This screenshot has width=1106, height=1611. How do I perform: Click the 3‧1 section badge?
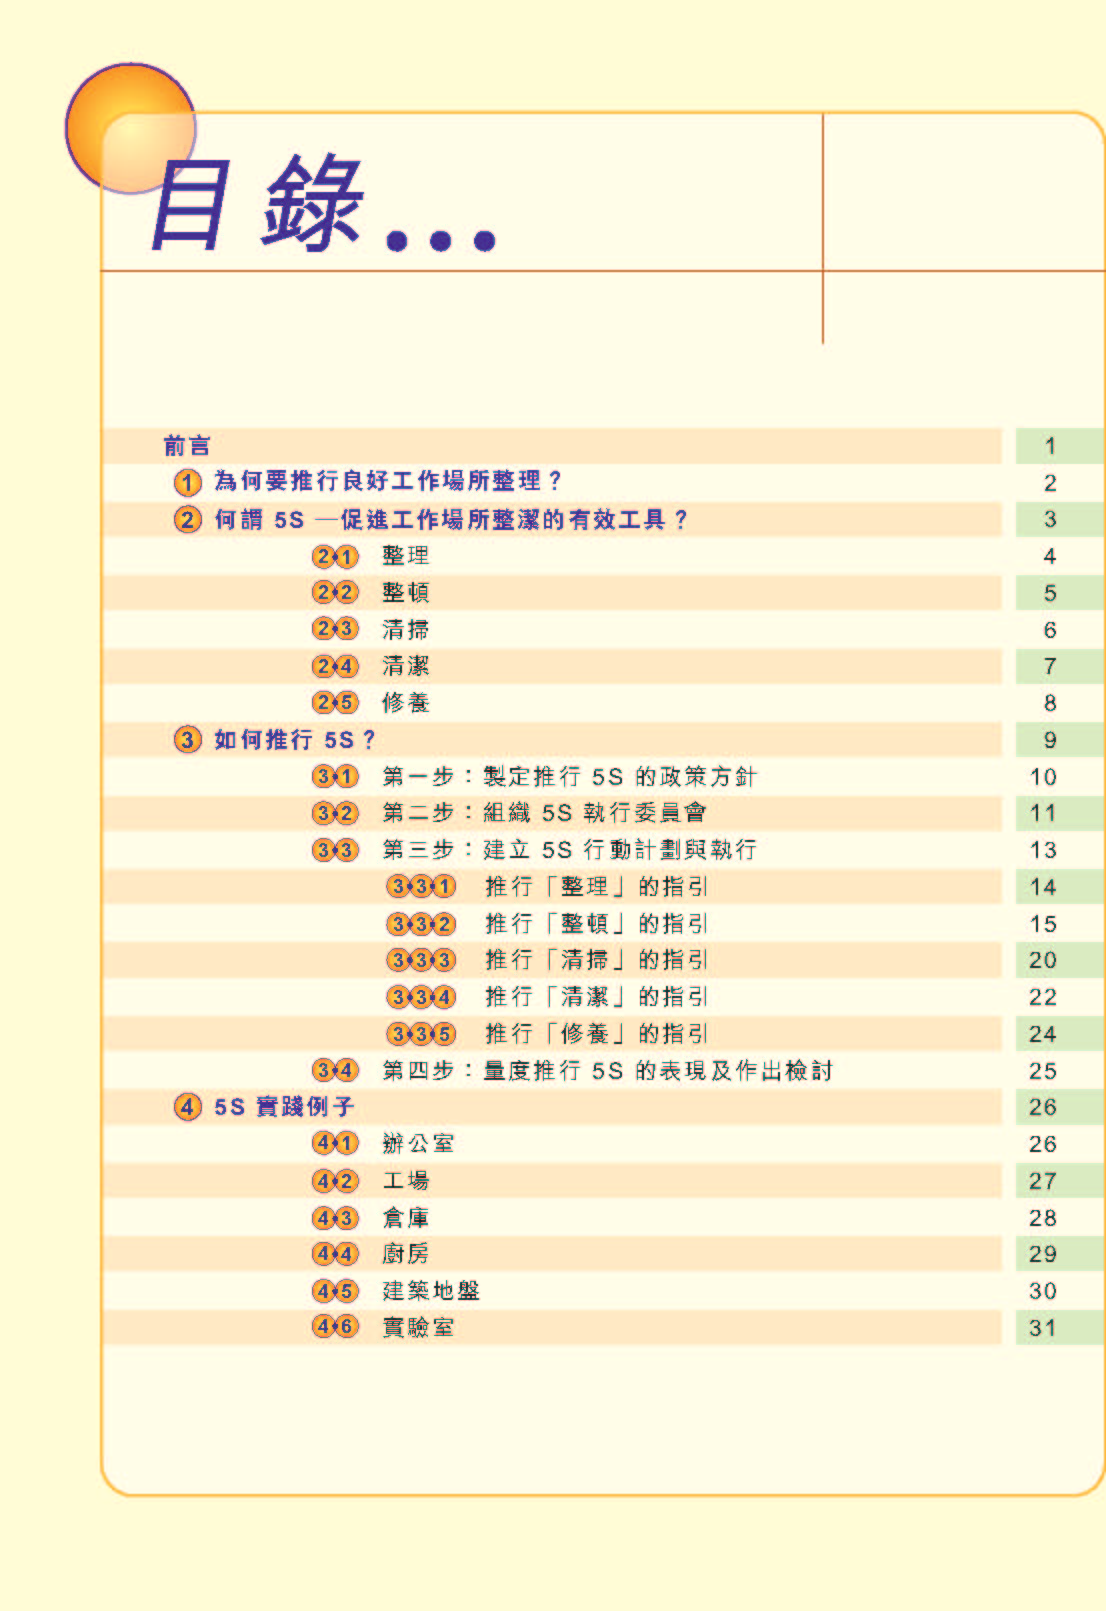tap(335, 777)
